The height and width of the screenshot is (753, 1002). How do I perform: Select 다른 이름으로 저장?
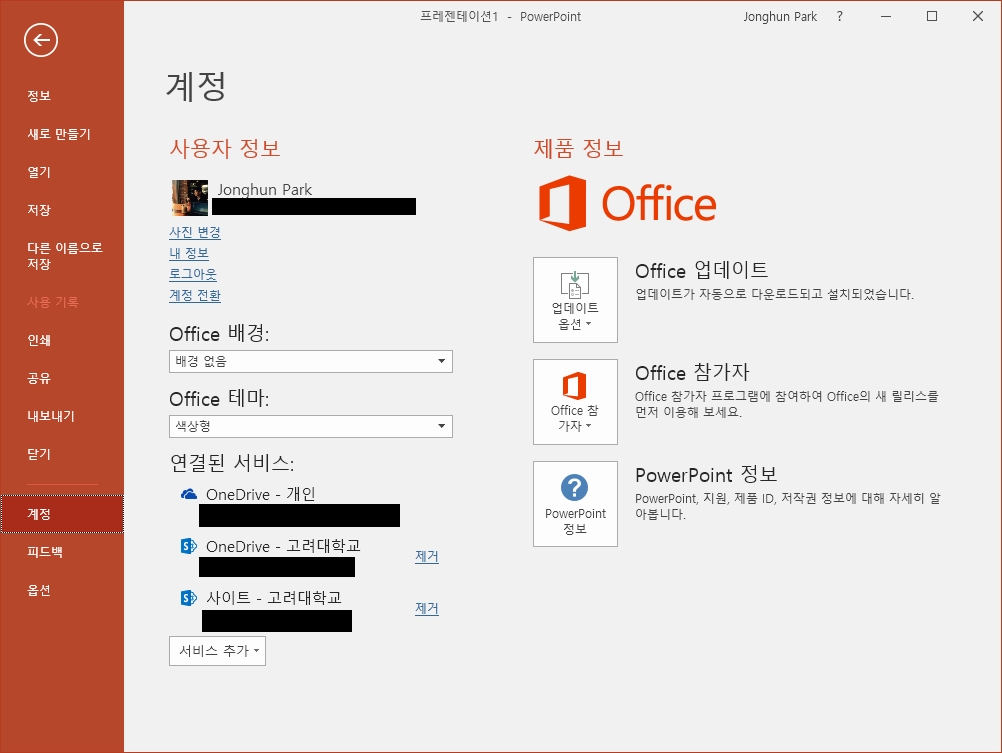point(65,256)
